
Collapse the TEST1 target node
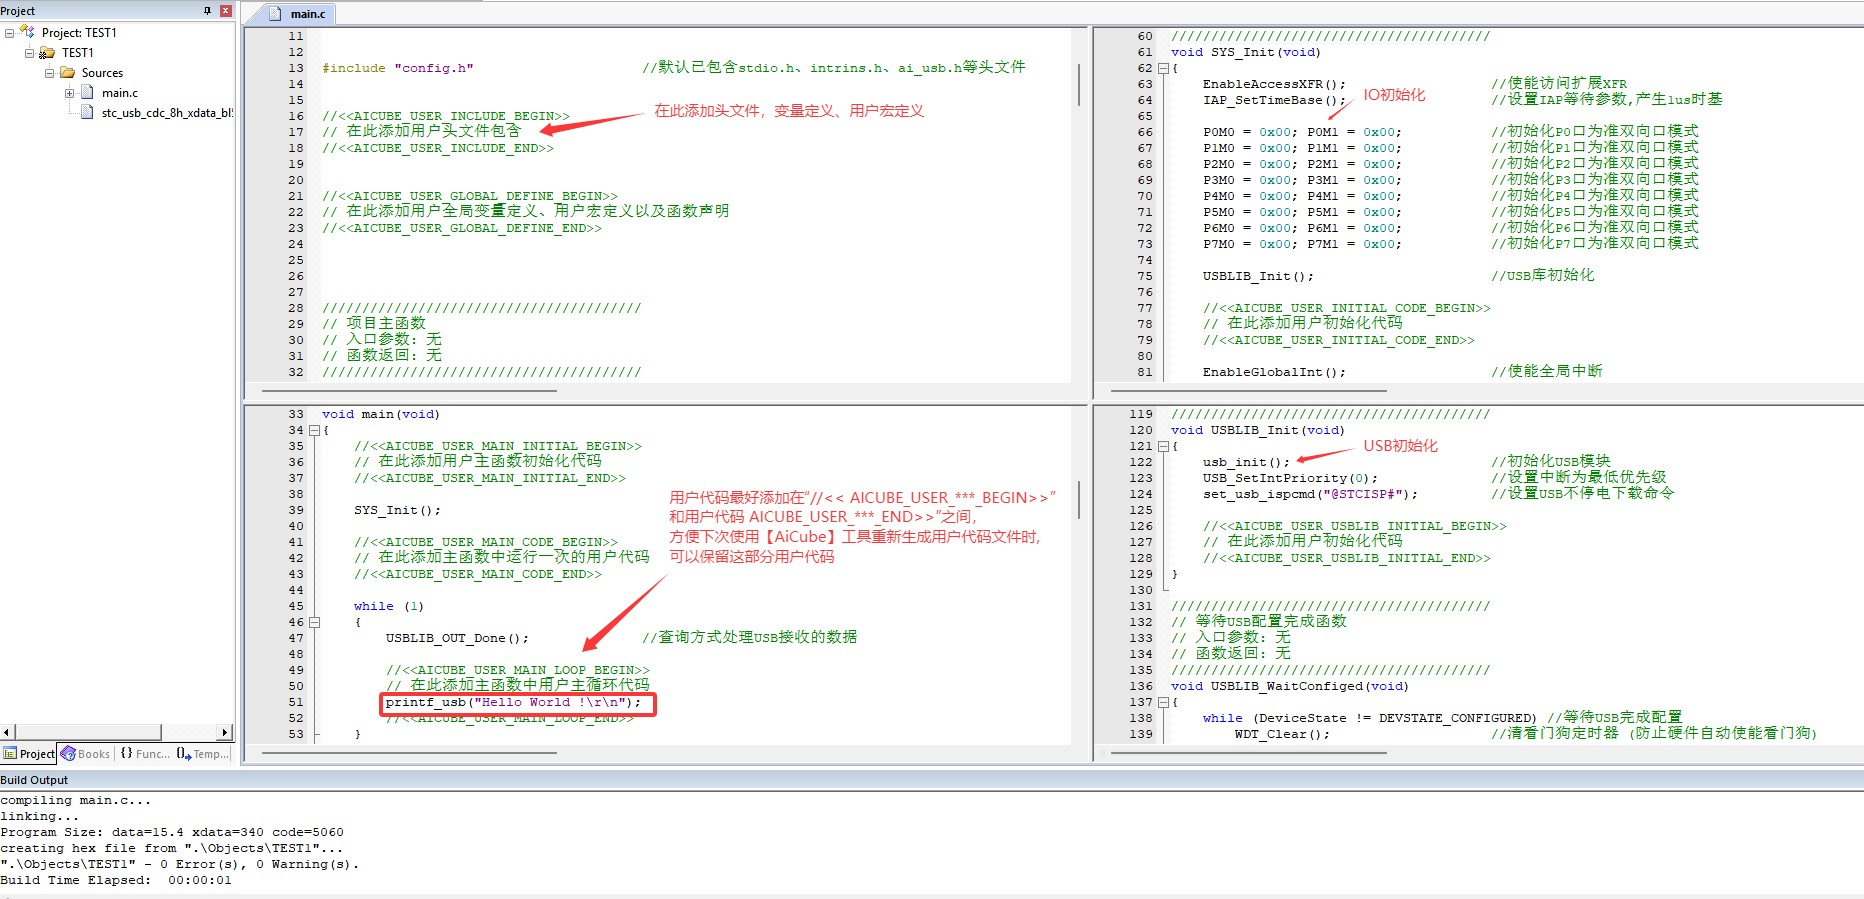pos(29,53)
